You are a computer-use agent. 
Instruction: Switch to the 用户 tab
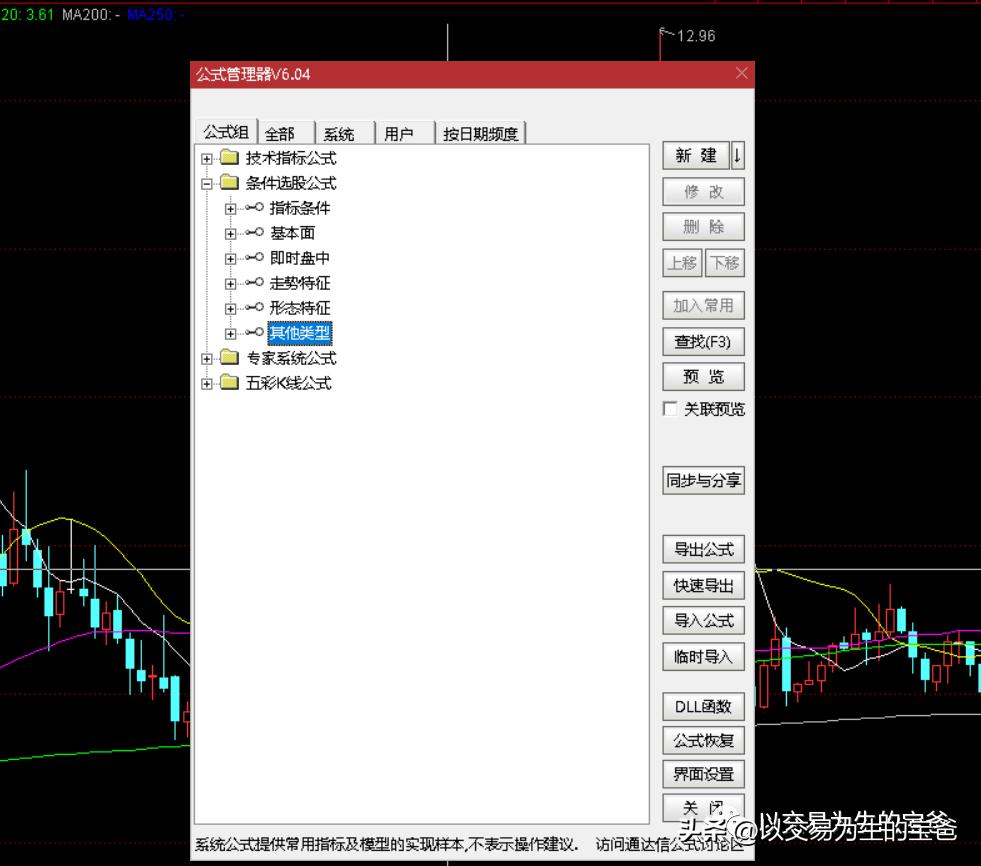[404, 134]
